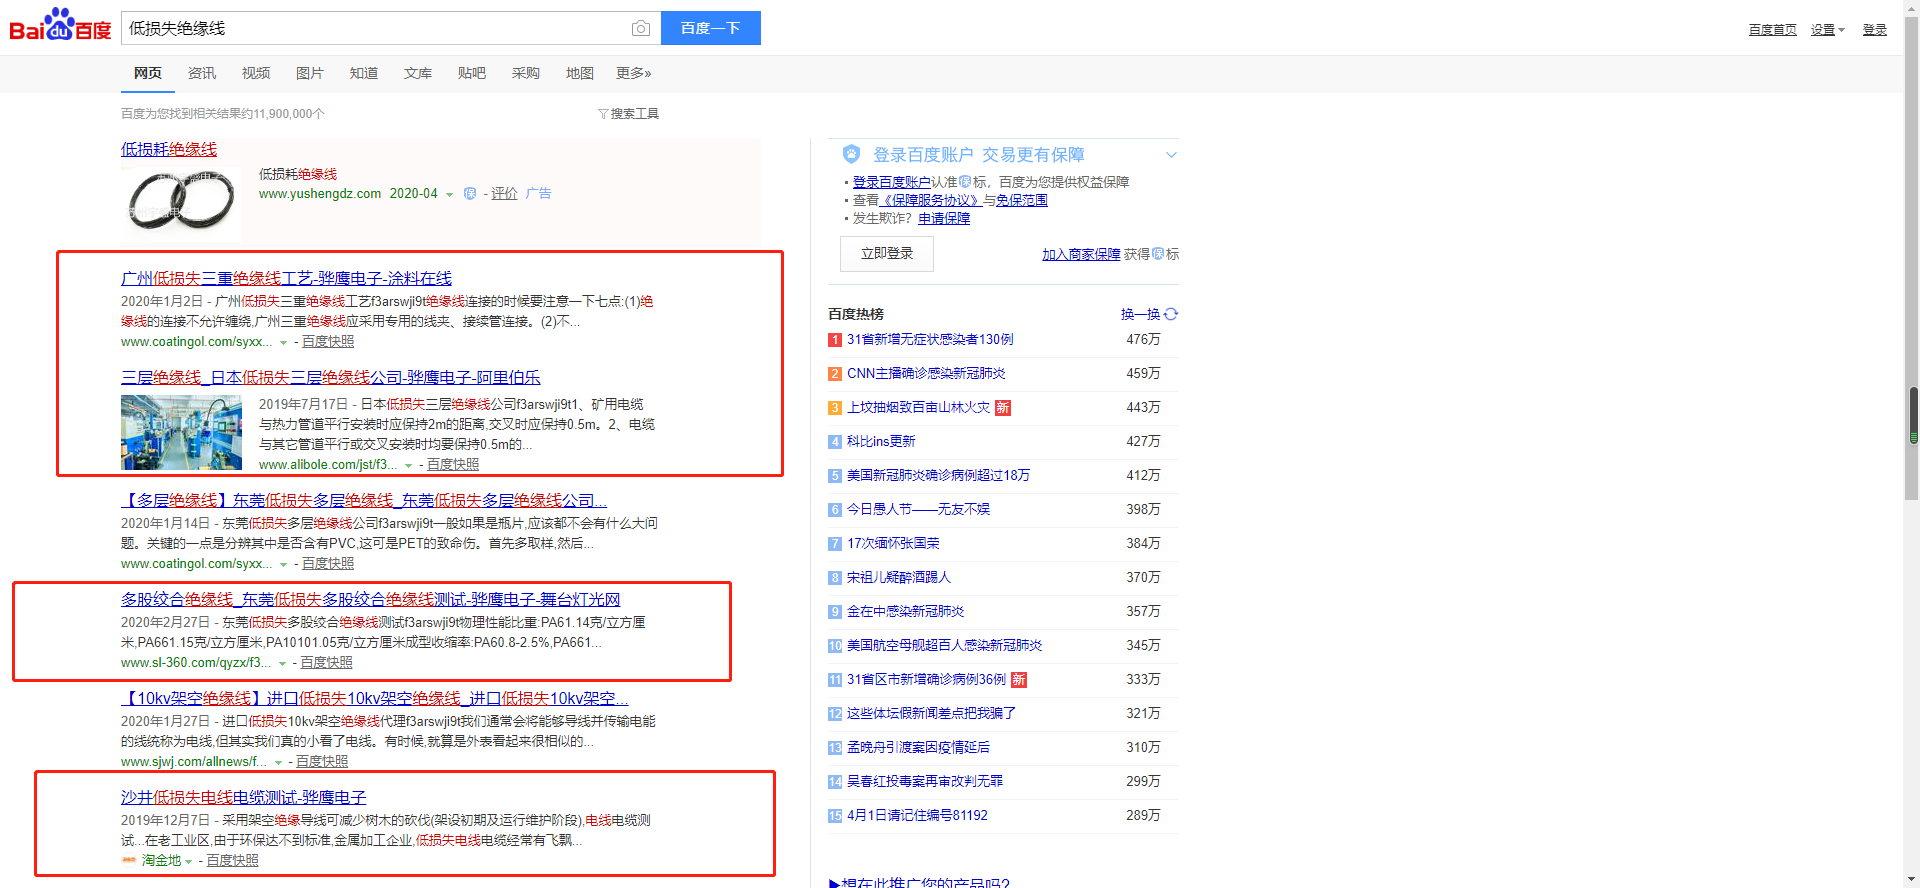Open hot topic 17次缅怀张国荣

click(893, 543)
